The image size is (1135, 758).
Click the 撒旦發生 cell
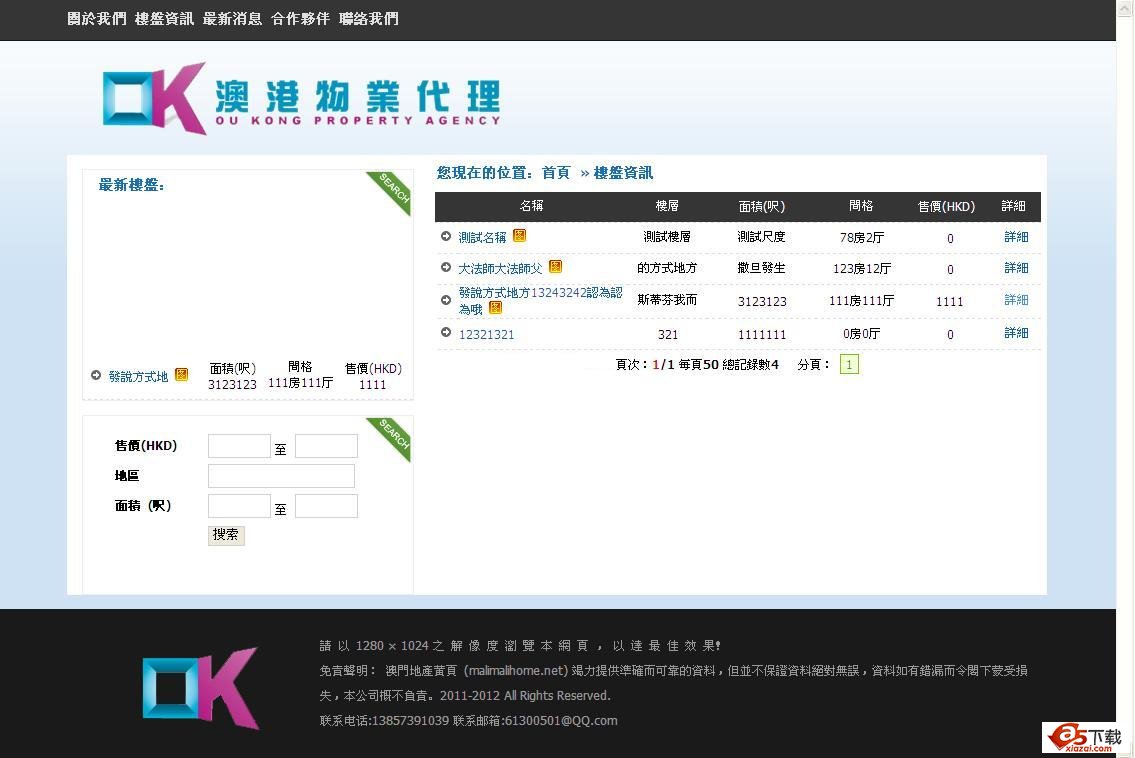point(761,268)
